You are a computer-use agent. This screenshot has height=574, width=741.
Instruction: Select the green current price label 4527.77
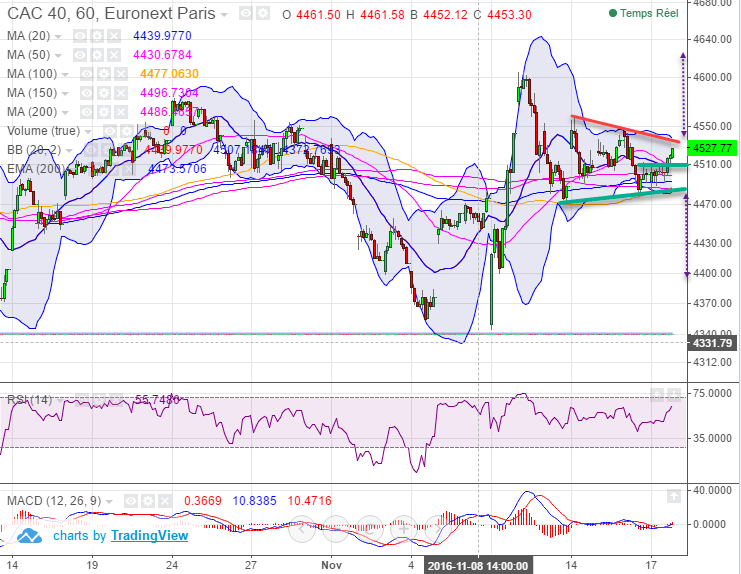[712, 147]
